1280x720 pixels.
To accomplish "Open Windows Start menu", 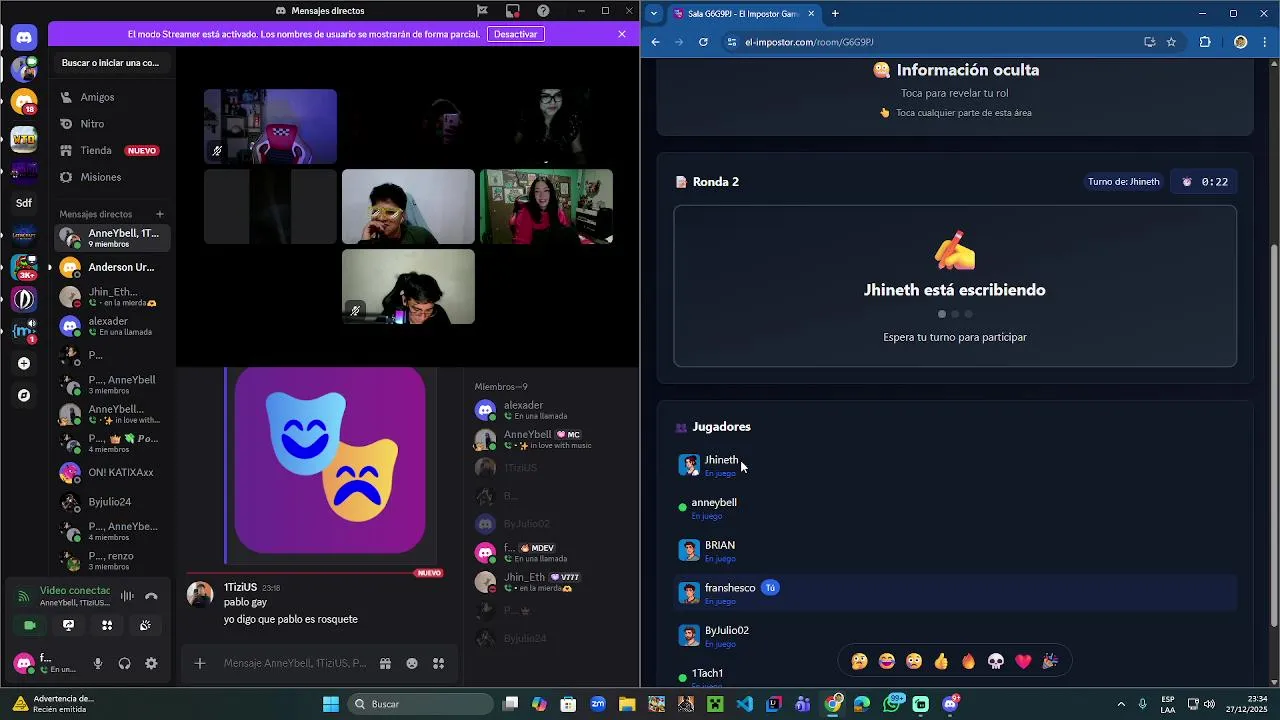I will (x=331, y=704).
